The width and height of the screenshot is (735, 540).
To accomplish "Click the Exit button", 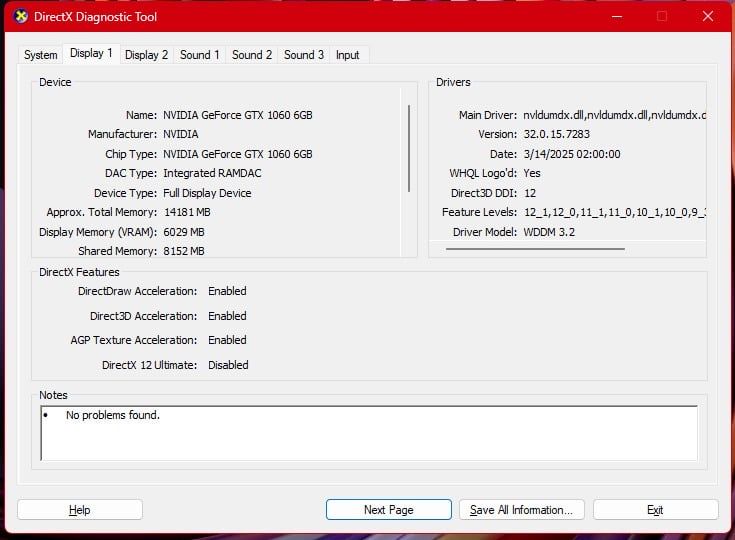I will (655, 510).
